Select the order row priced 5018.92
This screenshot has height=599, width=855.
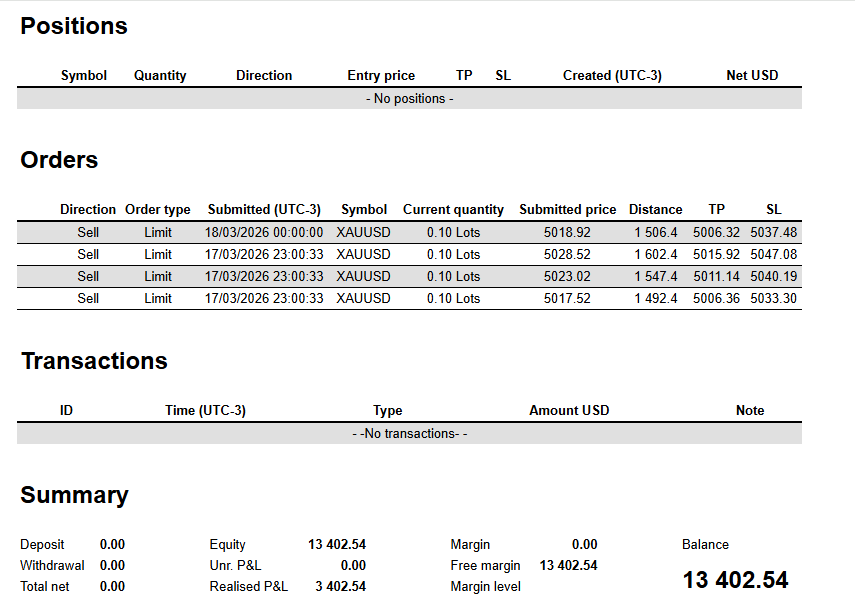click(x=409, y=232)
